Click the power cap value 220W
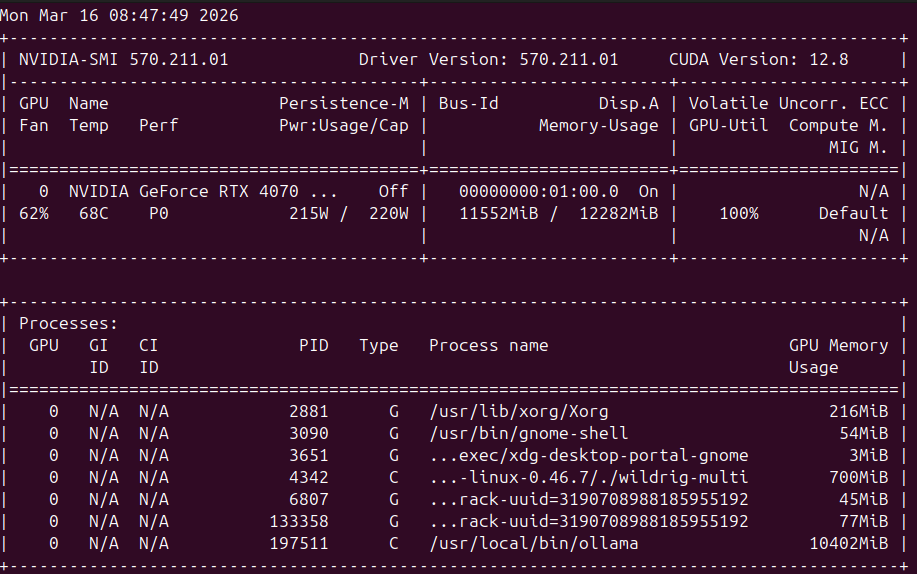Viewport: 917px width, 574px height. click(389, 214)
